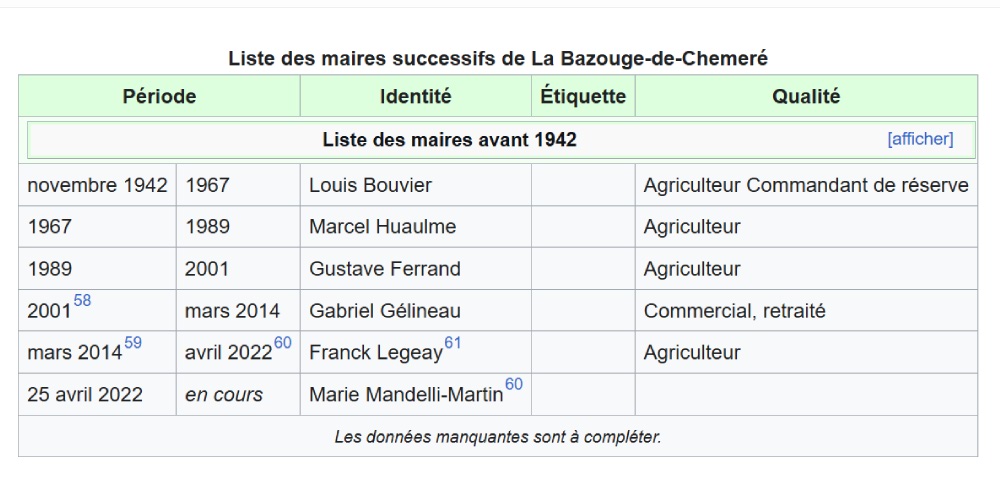Select the Marcel Hualme cell
This screenshot has width=1000, height=495.
click(x=382, y=227)
